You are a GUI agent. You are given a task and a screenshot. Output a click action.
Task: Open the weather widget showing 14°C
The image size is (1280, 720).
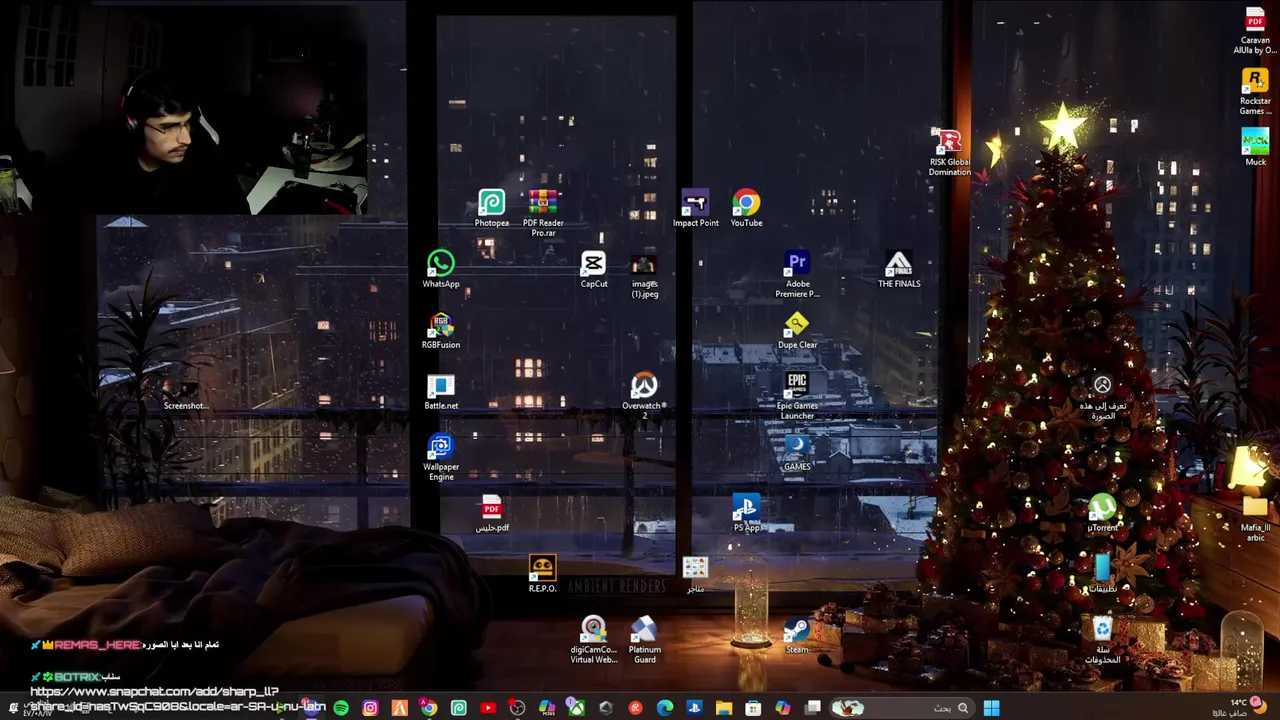[1238, 708]
